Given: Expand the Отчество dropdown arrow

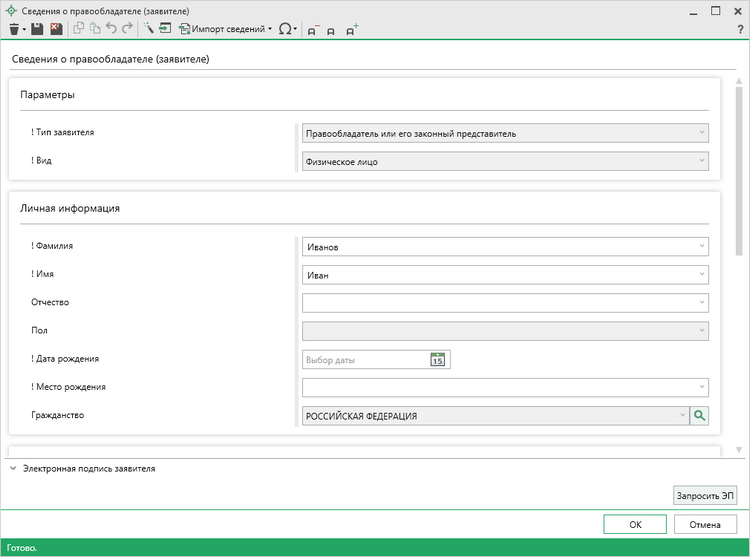Looking at the screenshot, I should (702, 303).
